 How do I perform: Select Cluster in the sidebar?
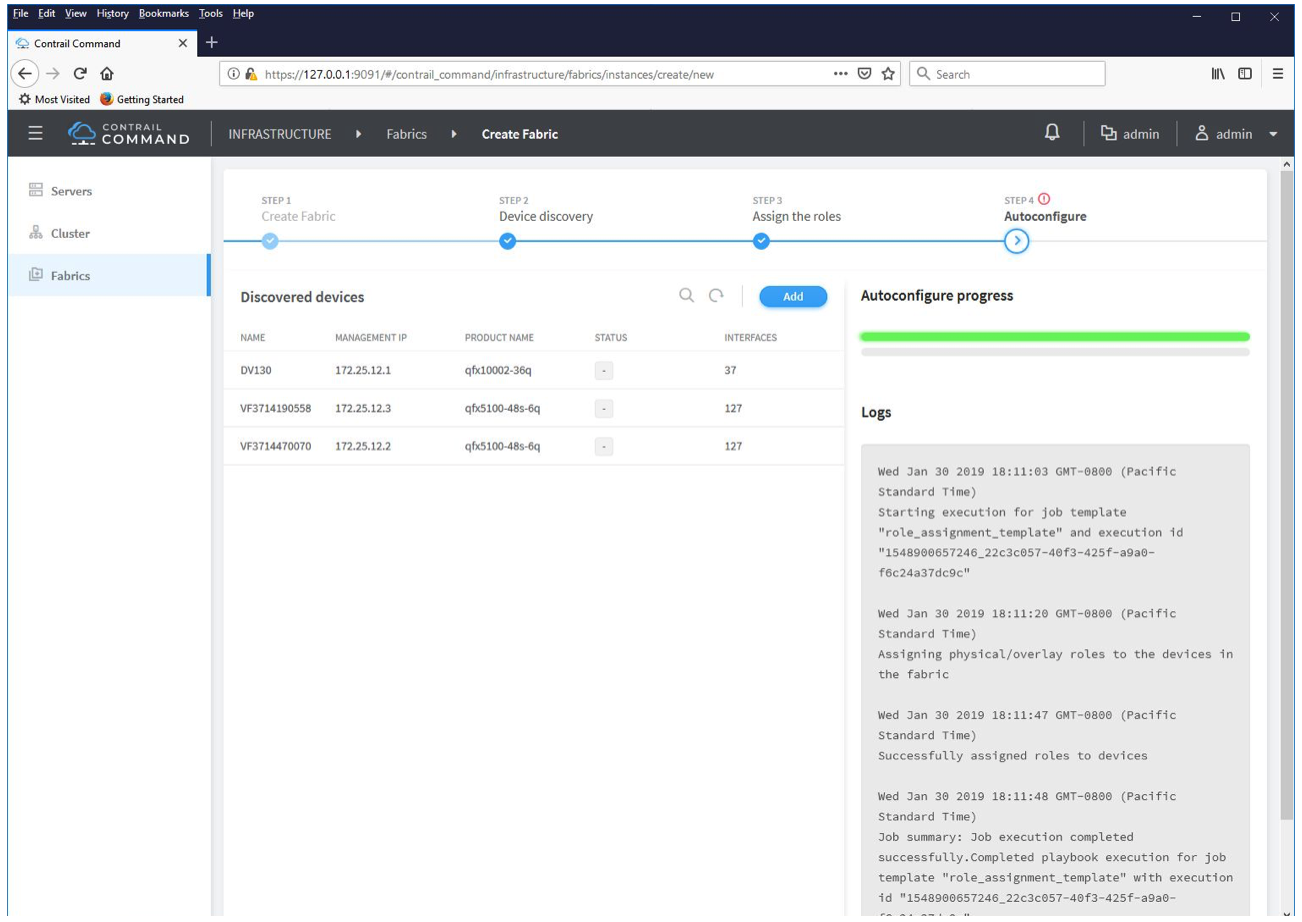(x=70, y=233)
